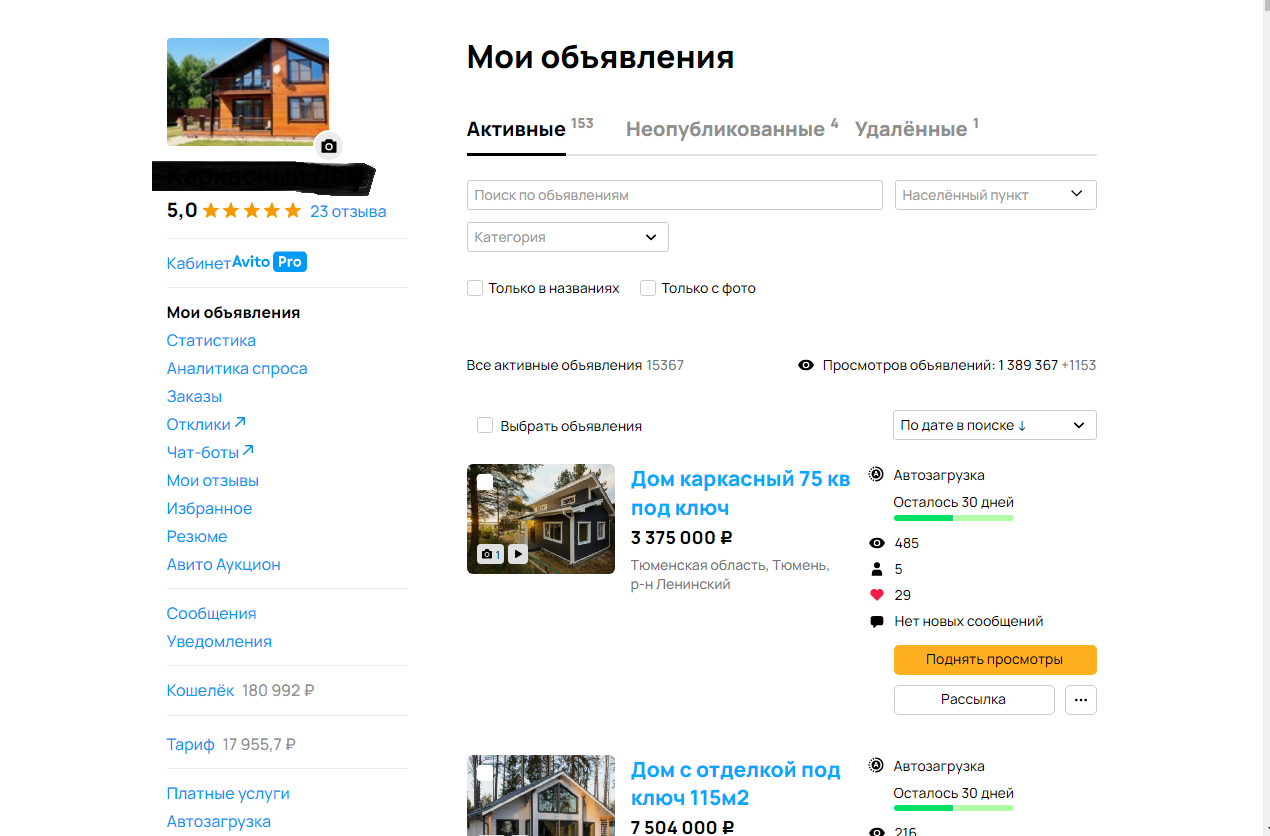Open the 23 отзыва reviews link
Viewport: 1270px width, 836px height.
(348, 211)
